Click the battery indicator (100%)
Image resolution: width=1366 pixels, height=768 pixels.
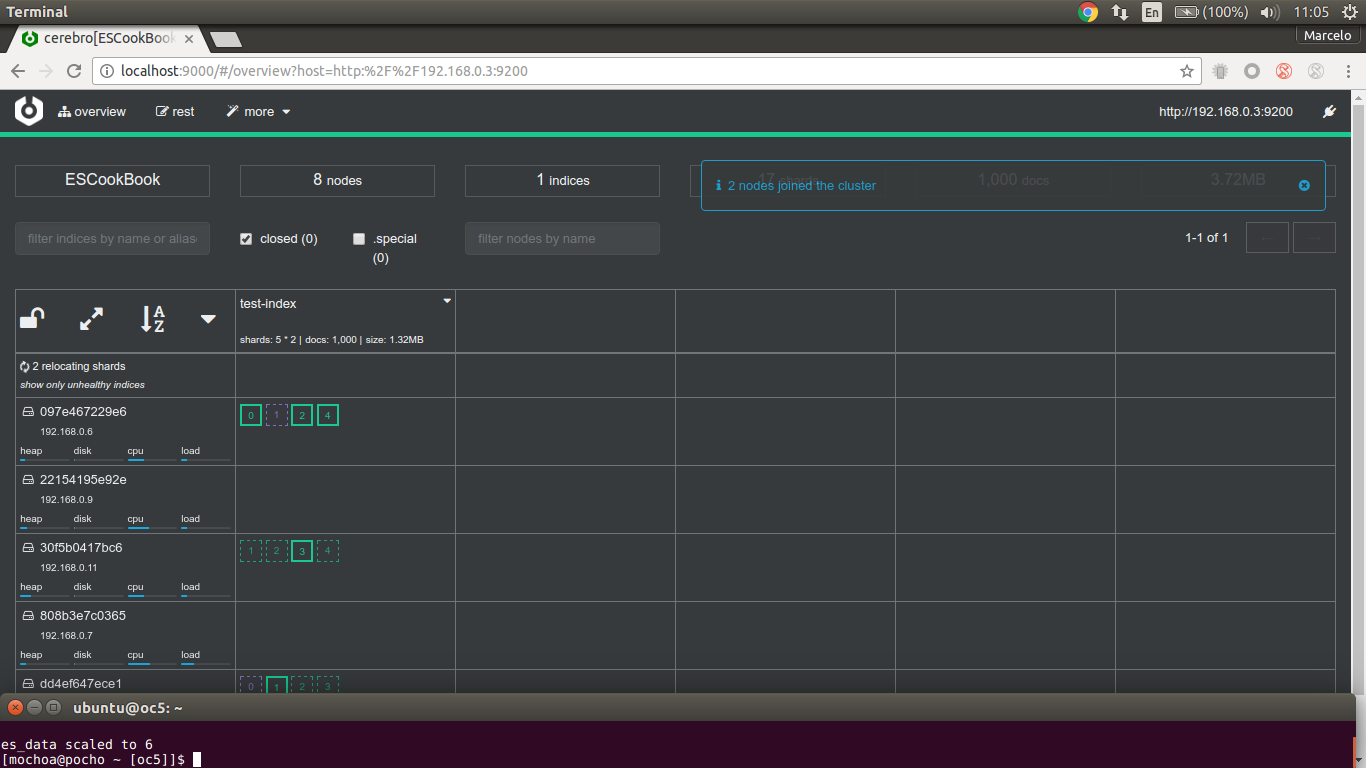[1211, 12]
